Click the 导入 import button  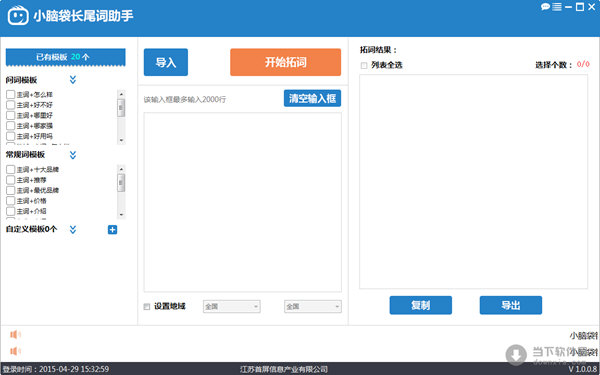tap(166, 62)
